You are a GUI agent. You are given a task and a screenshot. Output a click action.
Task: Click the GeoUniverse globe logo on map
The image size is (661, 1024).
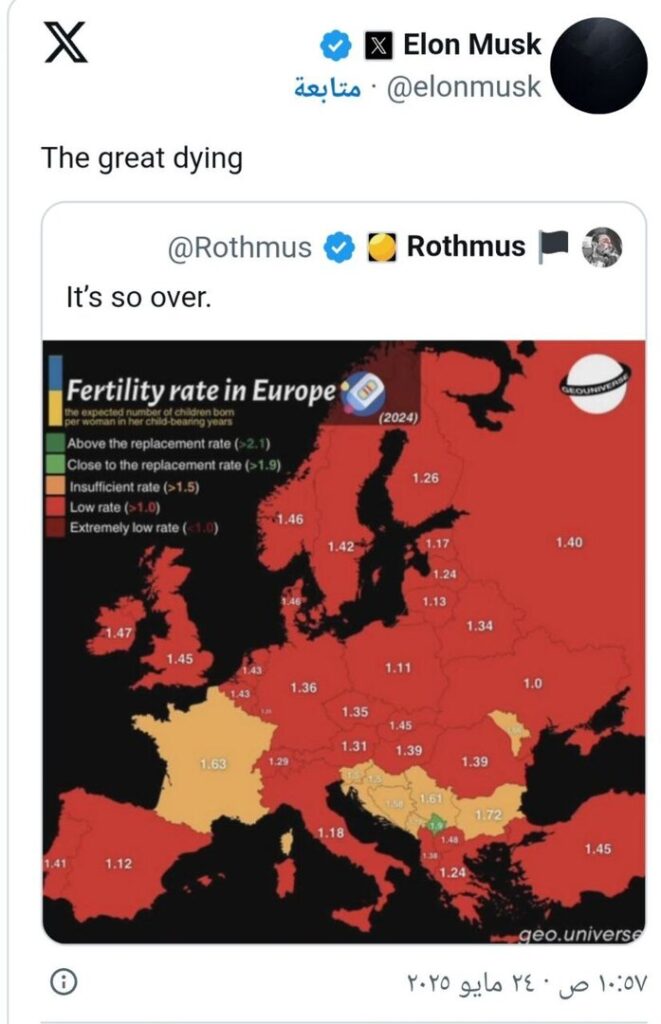pos(595,385)
